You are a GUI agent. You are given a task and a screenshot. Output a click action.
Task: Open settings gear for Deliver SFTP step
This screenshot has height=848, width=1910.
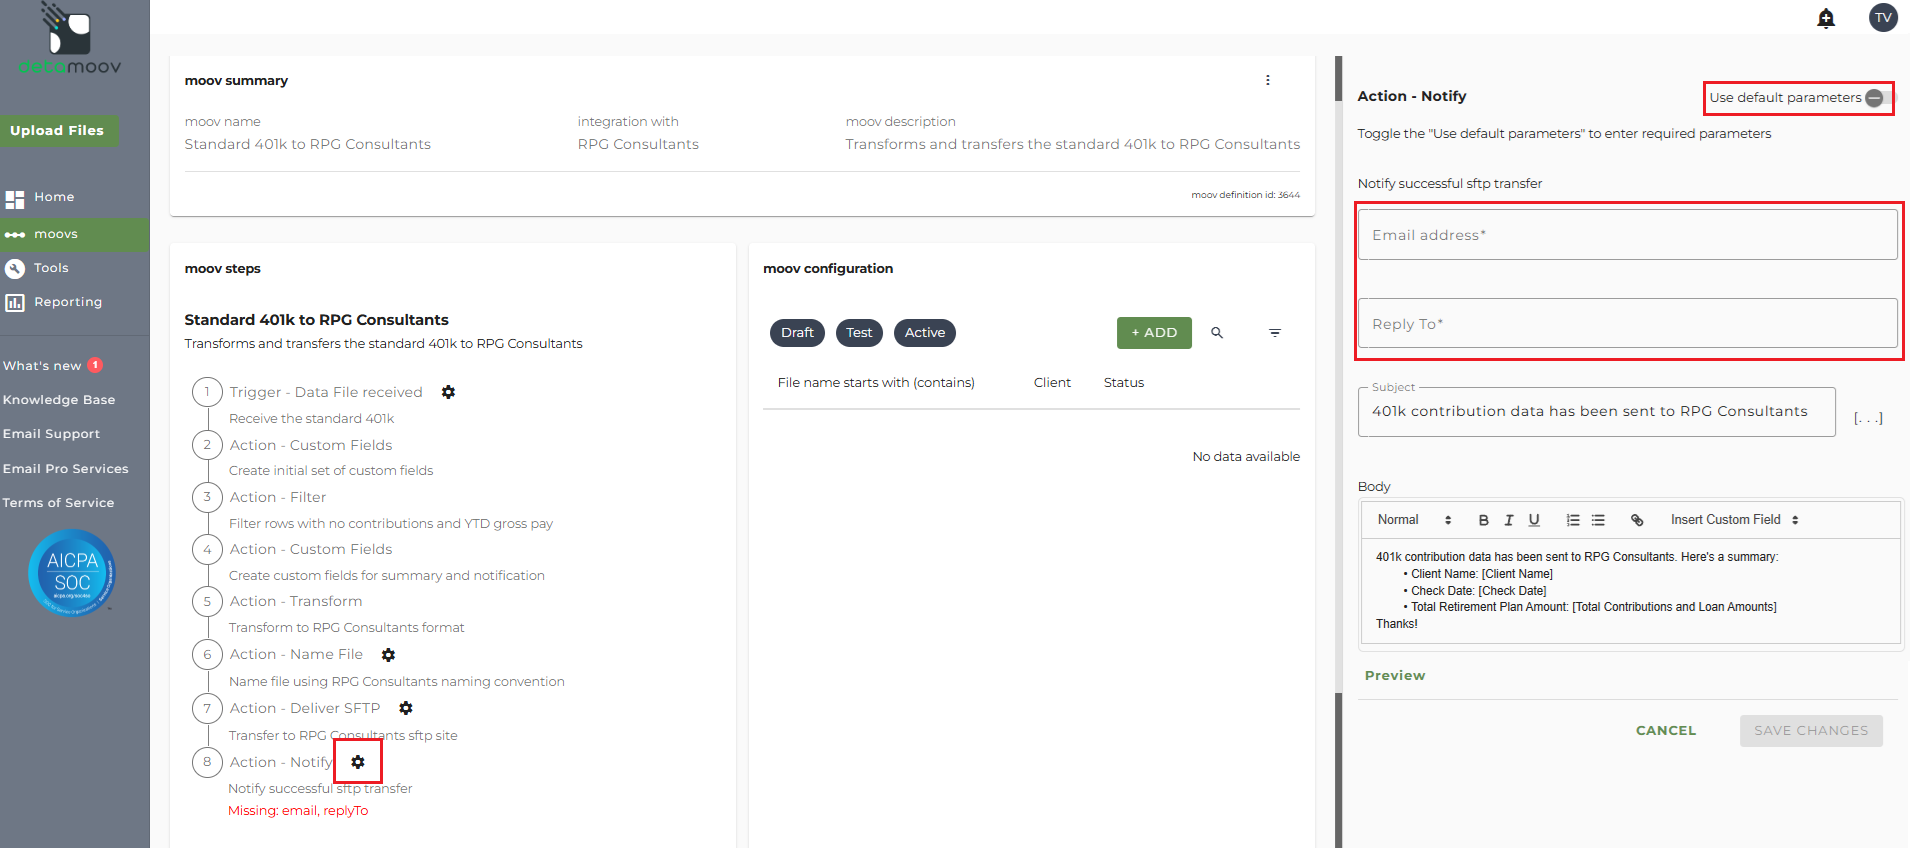(406, 708)
